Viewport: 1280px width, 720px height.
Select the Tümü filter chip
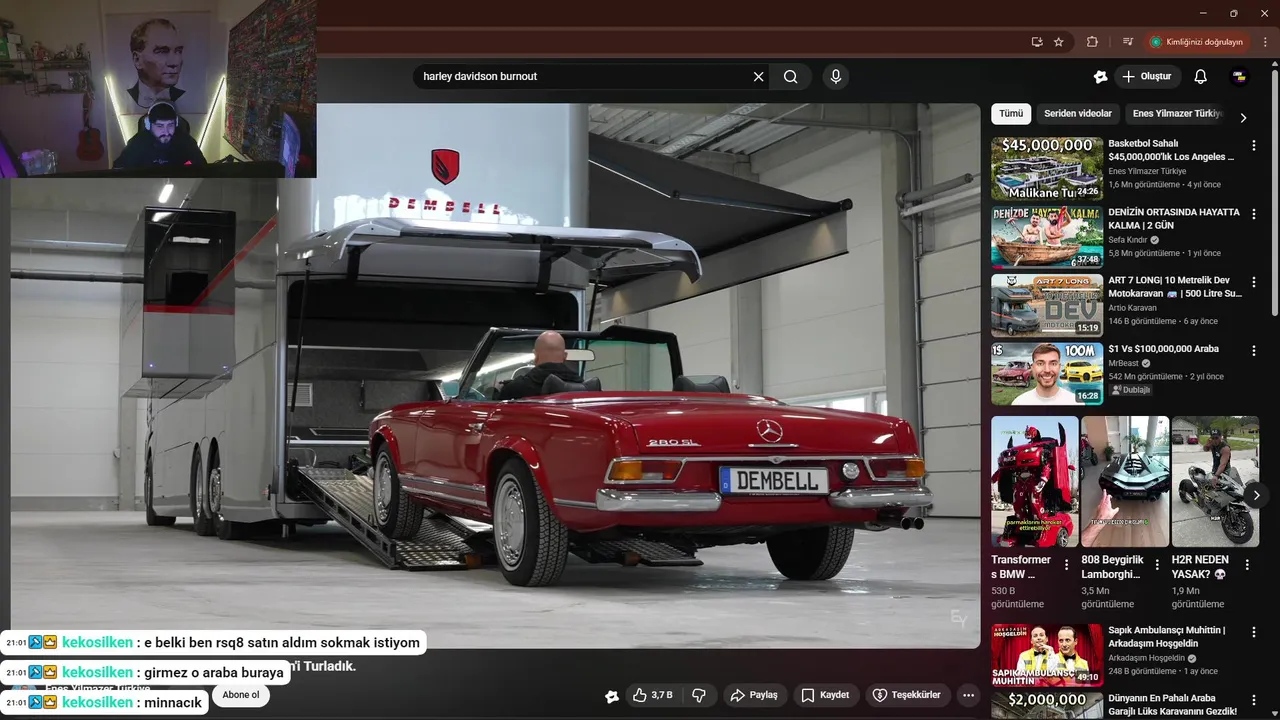[x=1011, y=114]
